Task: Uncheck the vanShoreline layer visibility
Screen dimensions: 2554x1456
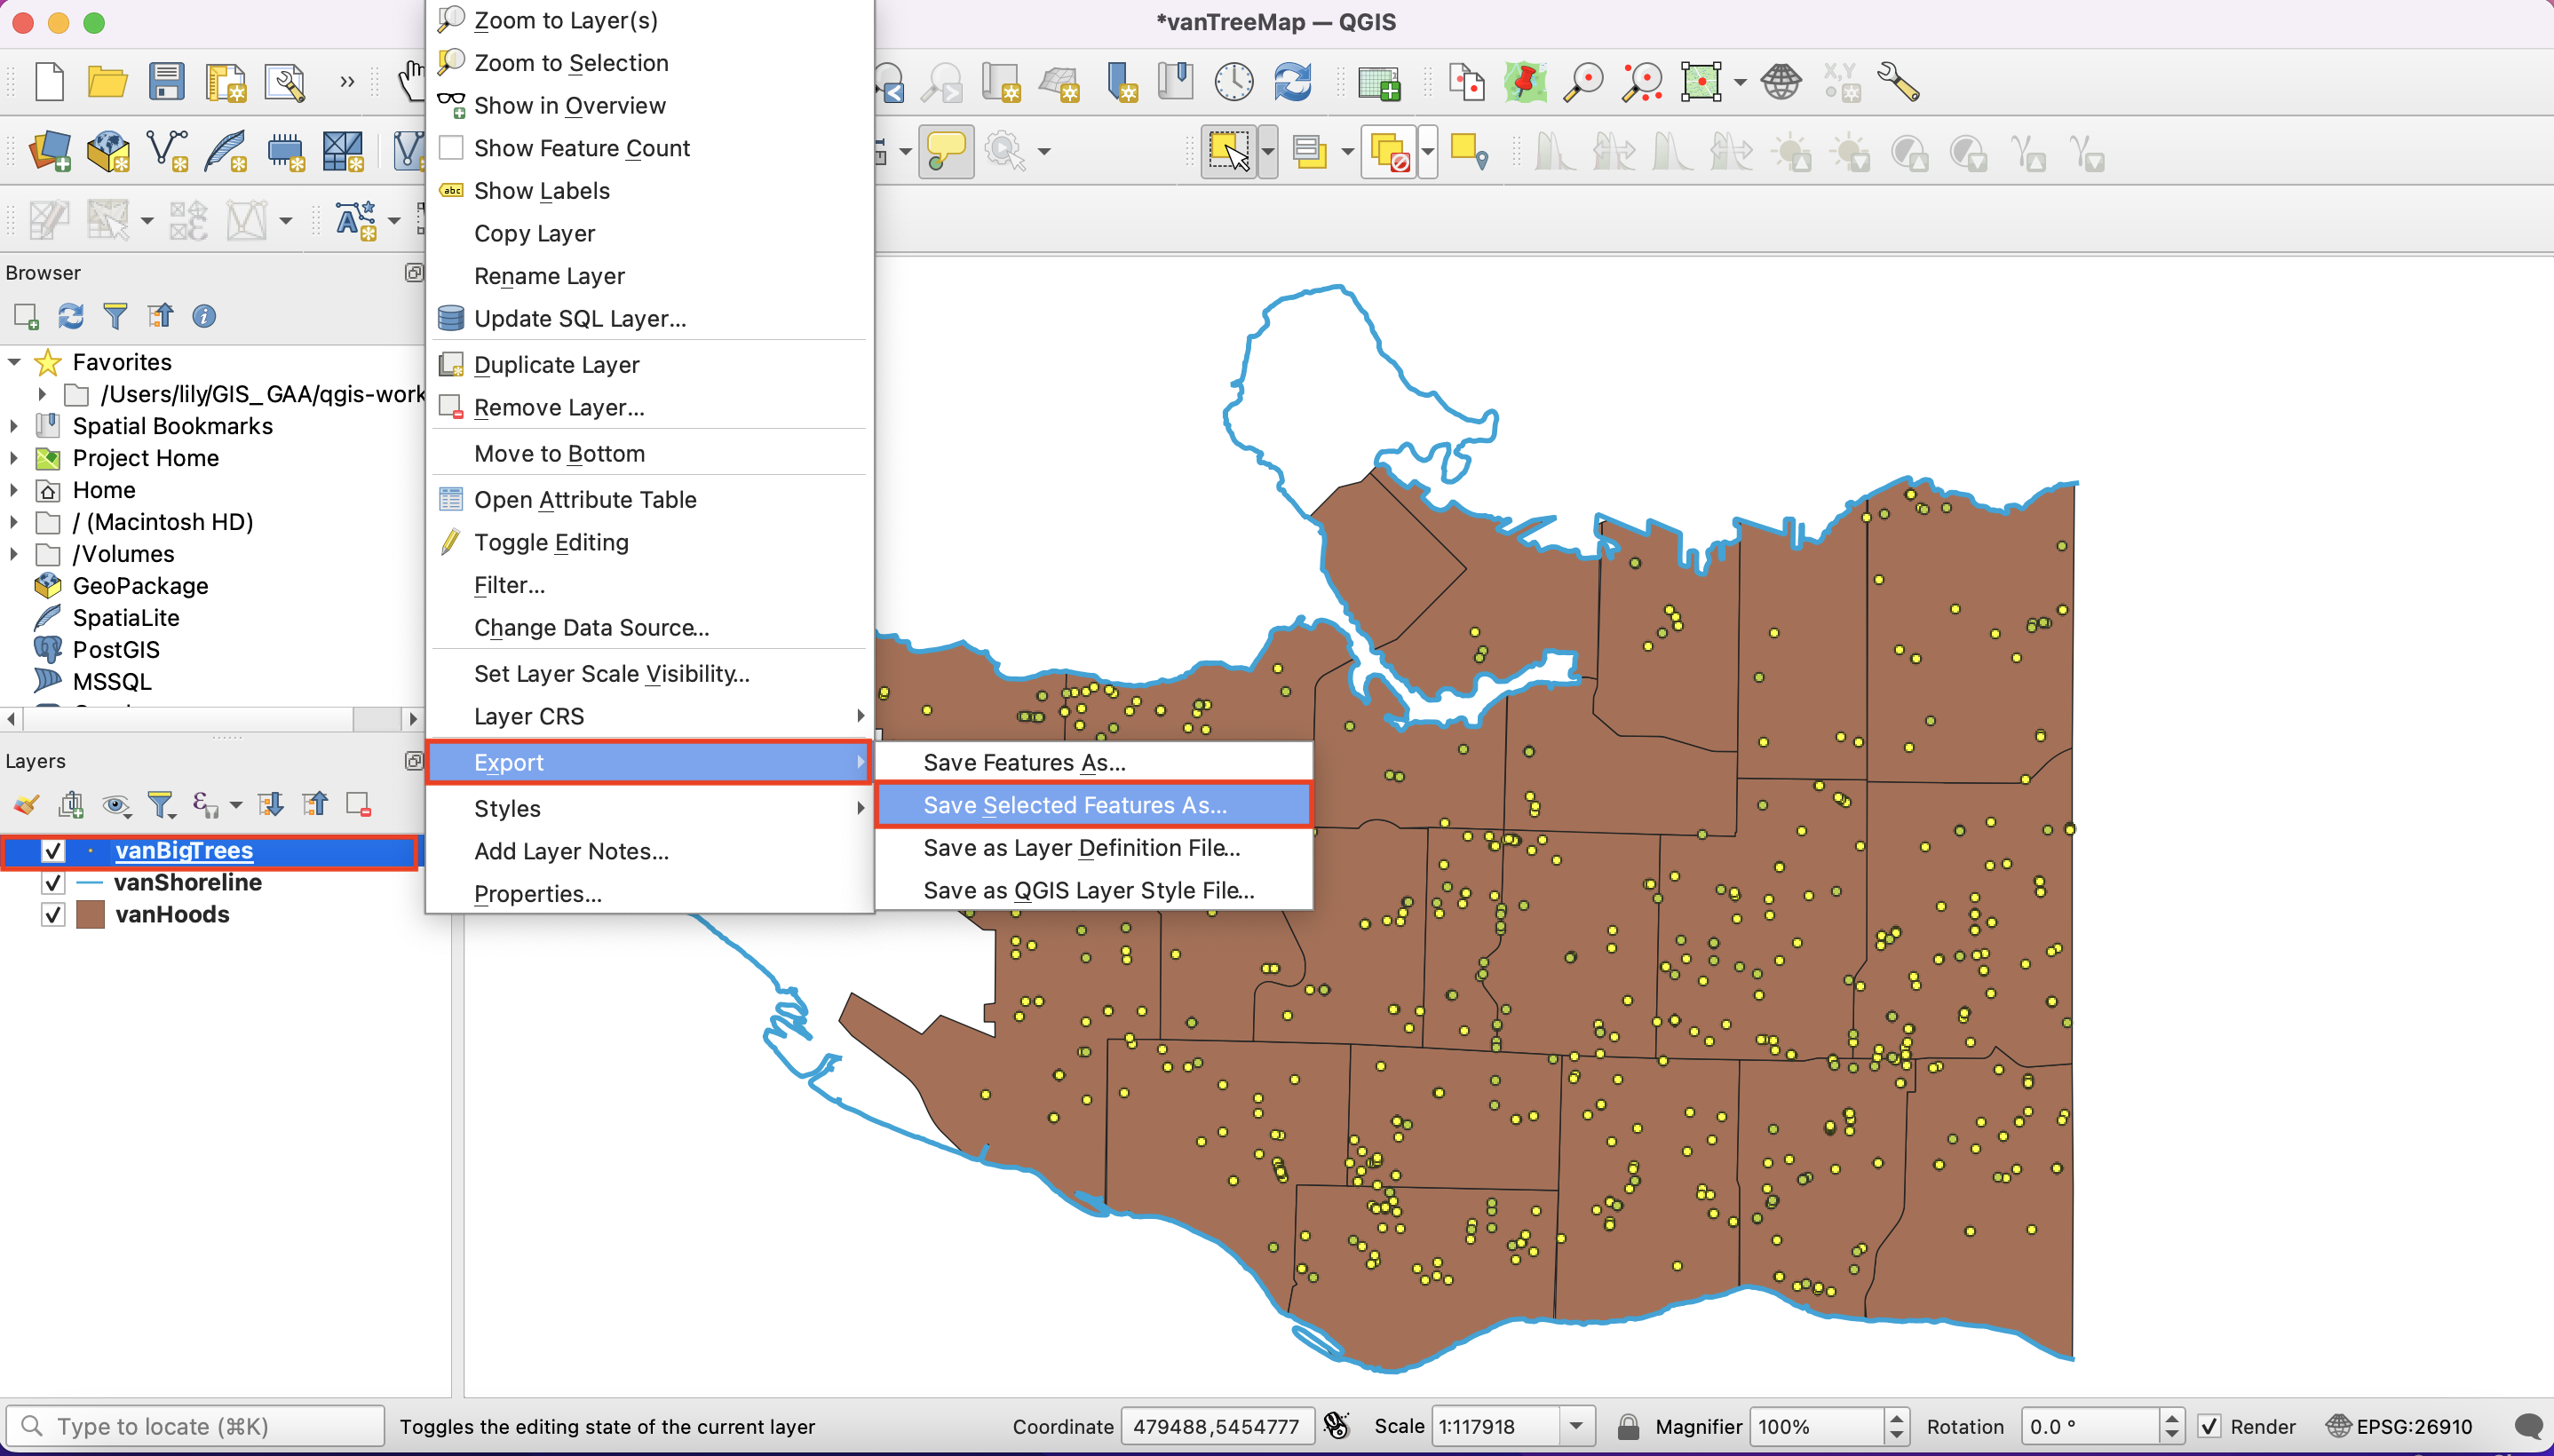Action: (x=53, y=883)
